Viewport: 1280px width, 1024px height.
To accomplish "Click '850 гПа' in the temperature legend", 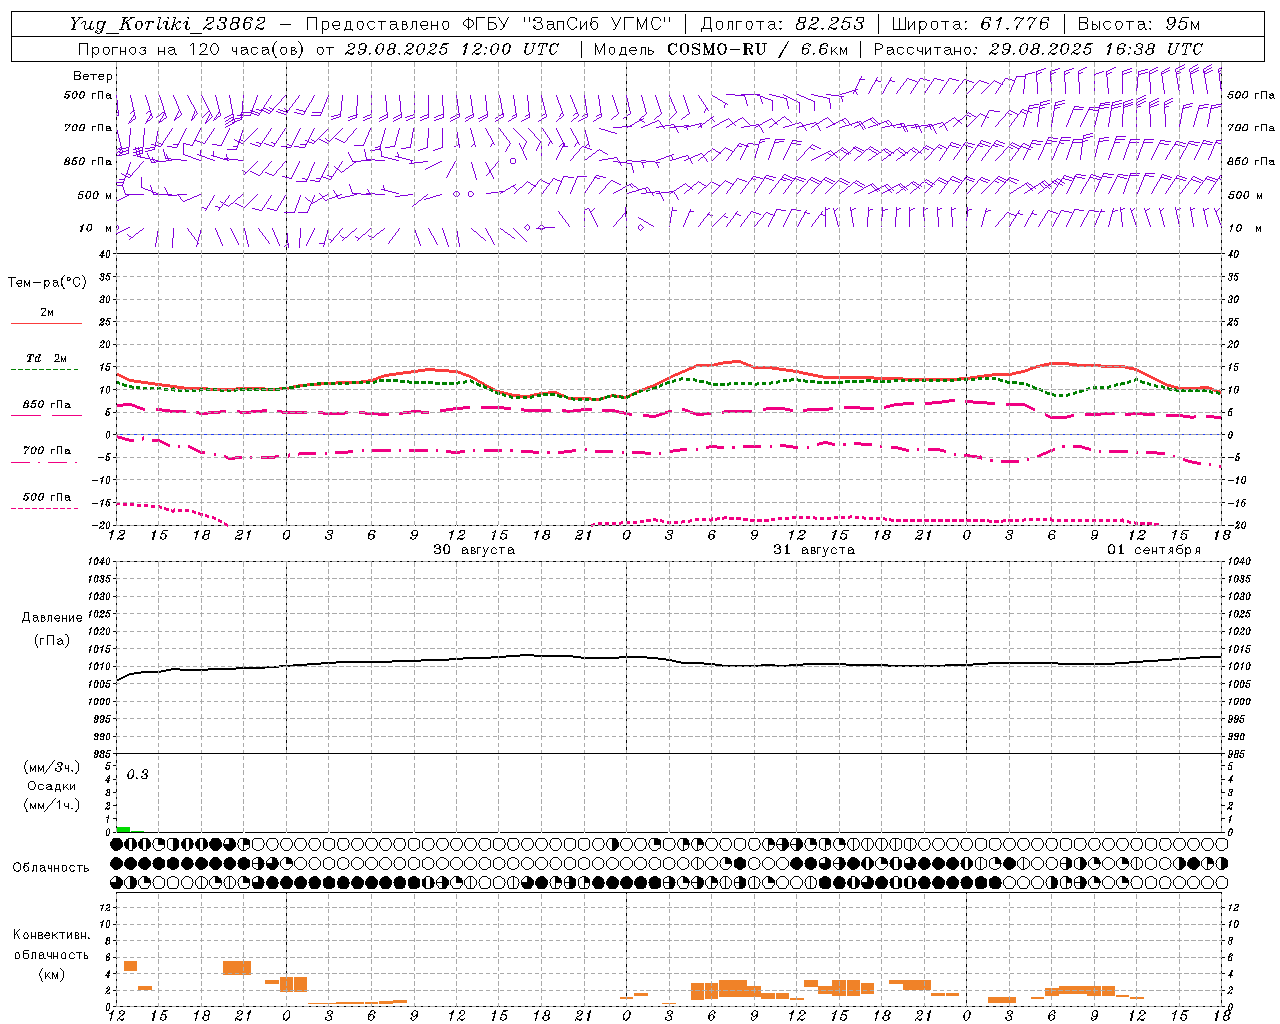I will click(47, 405).
